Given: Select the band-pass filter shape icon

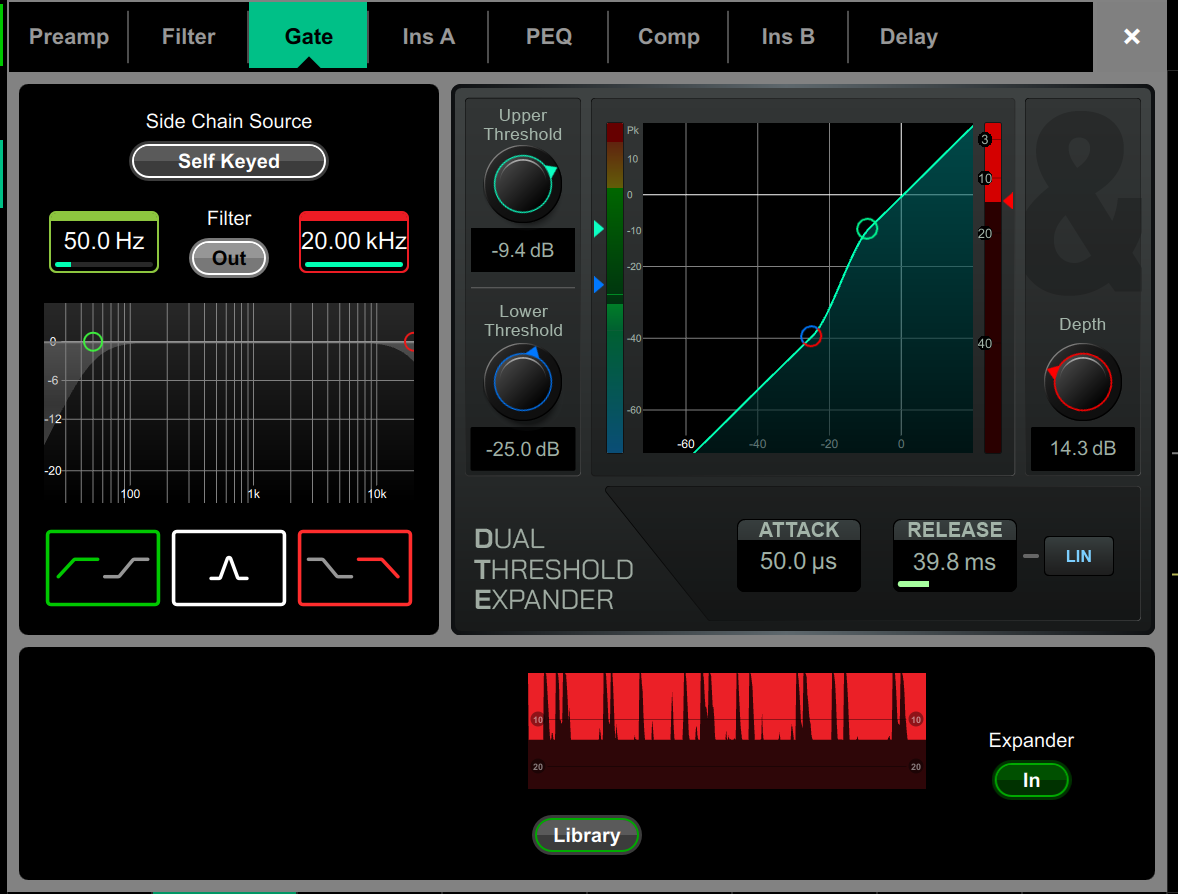Looking at the screenshot, I should (229, 568).
